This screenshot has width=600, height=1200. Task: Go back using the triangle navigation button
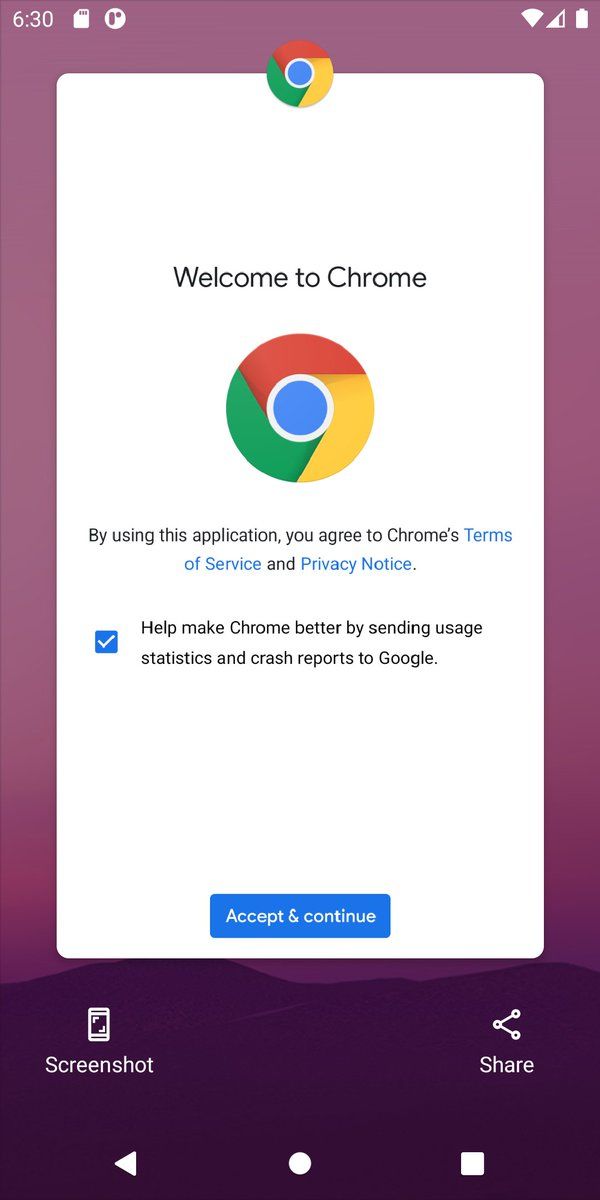tap(125, 1163)
